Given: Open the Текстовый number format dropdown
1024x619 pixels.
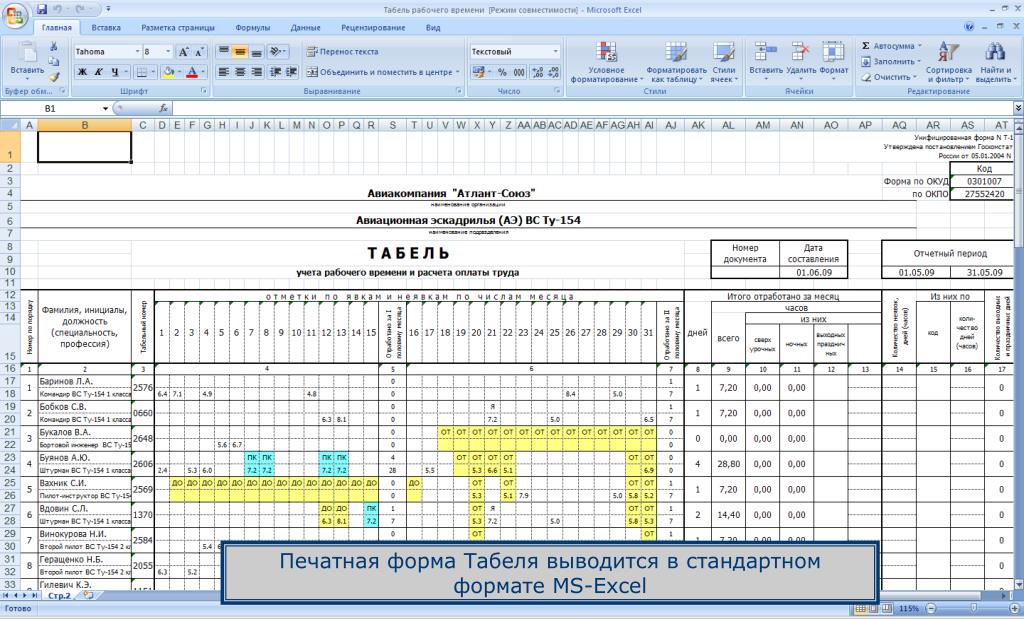Looking at the screenshot, I should point(556,52).
